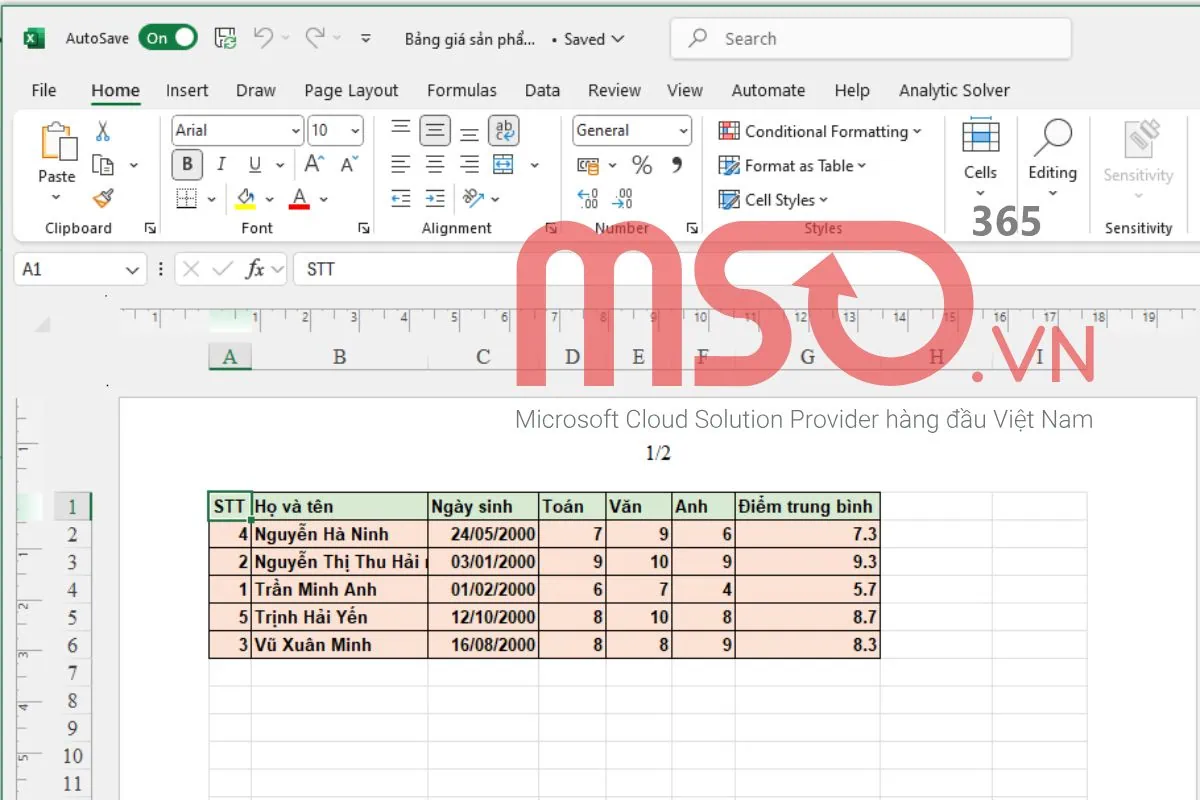Viewport: 1200px width, 800px height.
Task: Apply the yellow Fill Color swatch
Action: pyautogui.click(x=245, y=199)
